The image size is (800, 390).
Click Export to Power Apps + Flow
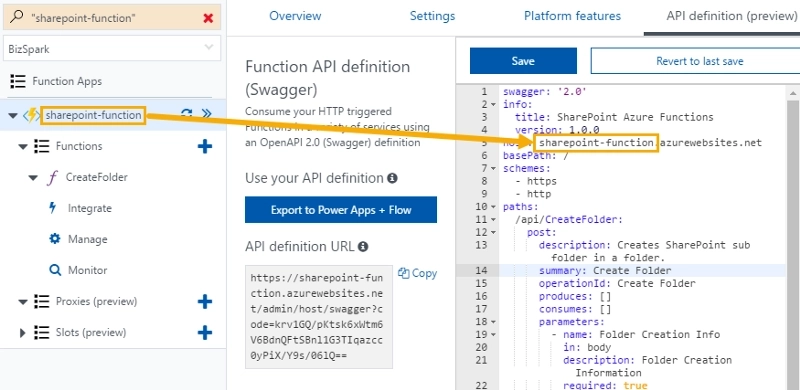(x=341, y=210)
